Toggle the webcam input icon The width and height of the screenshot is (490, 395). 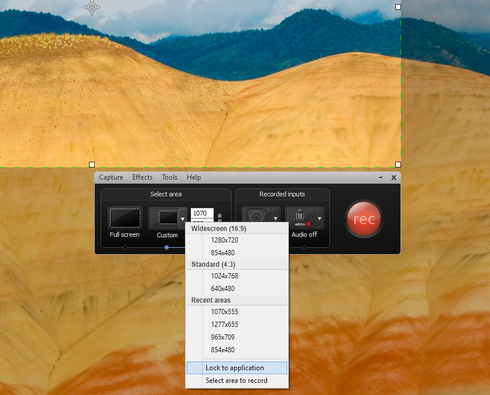pyautogui.click(x=256, y=215)
